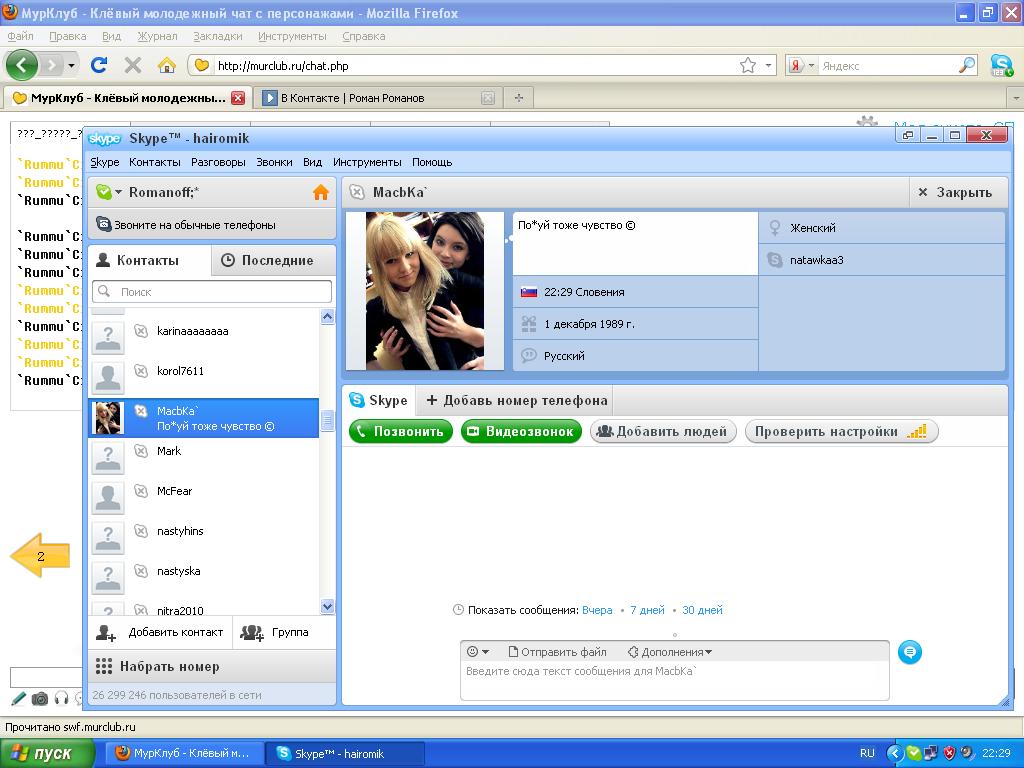
Task: Open Журнал menu in Firefox
Action: tap(157, 36)
